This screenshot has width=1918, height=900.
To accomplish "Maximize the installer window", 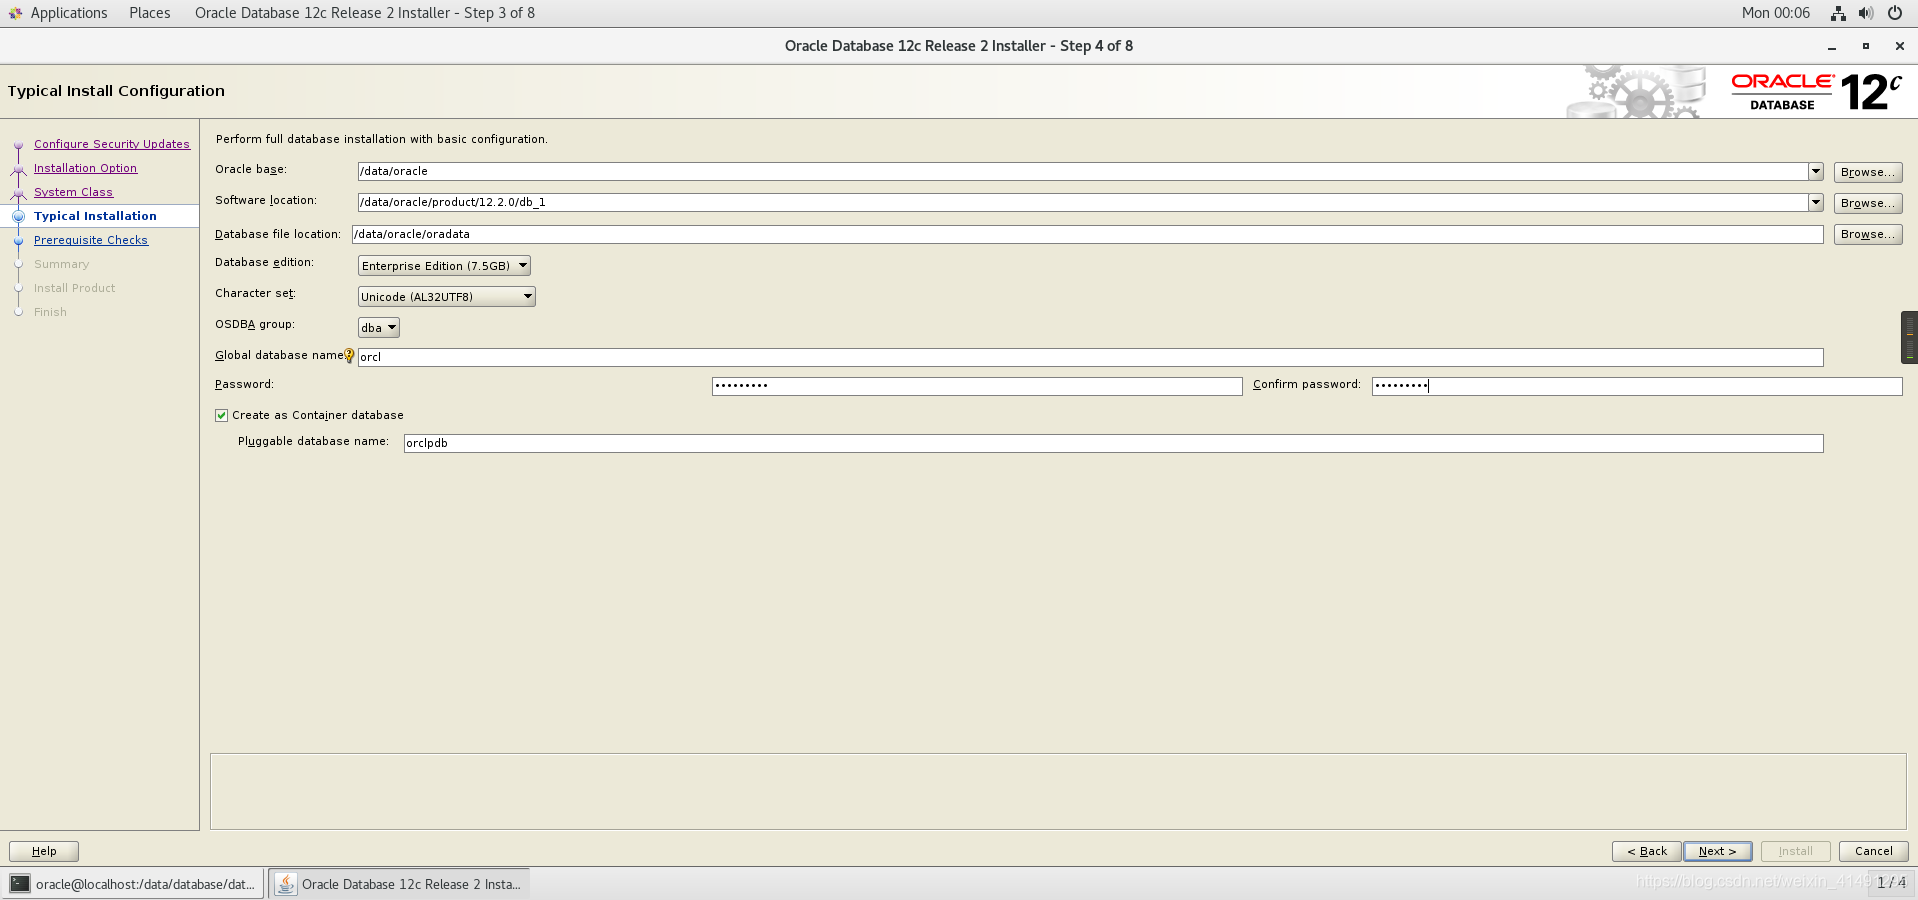I will [x=1865, y=46].
